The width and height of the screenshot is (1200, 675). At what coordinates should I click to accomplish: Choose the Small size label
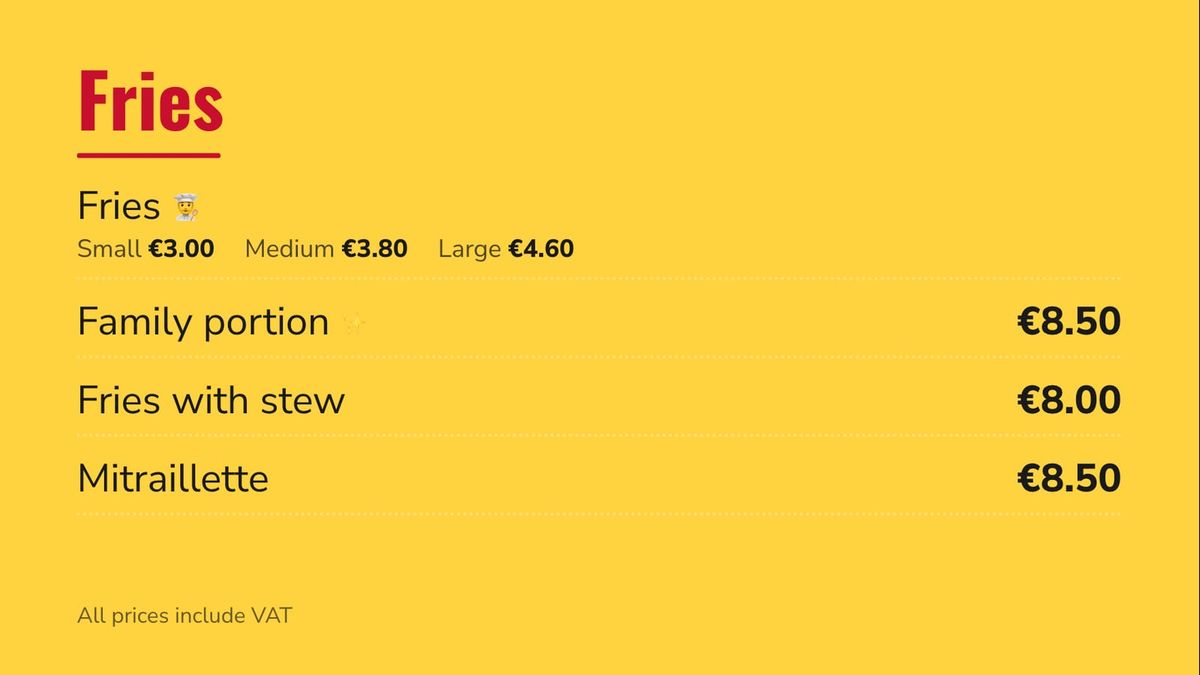point(109,248)
